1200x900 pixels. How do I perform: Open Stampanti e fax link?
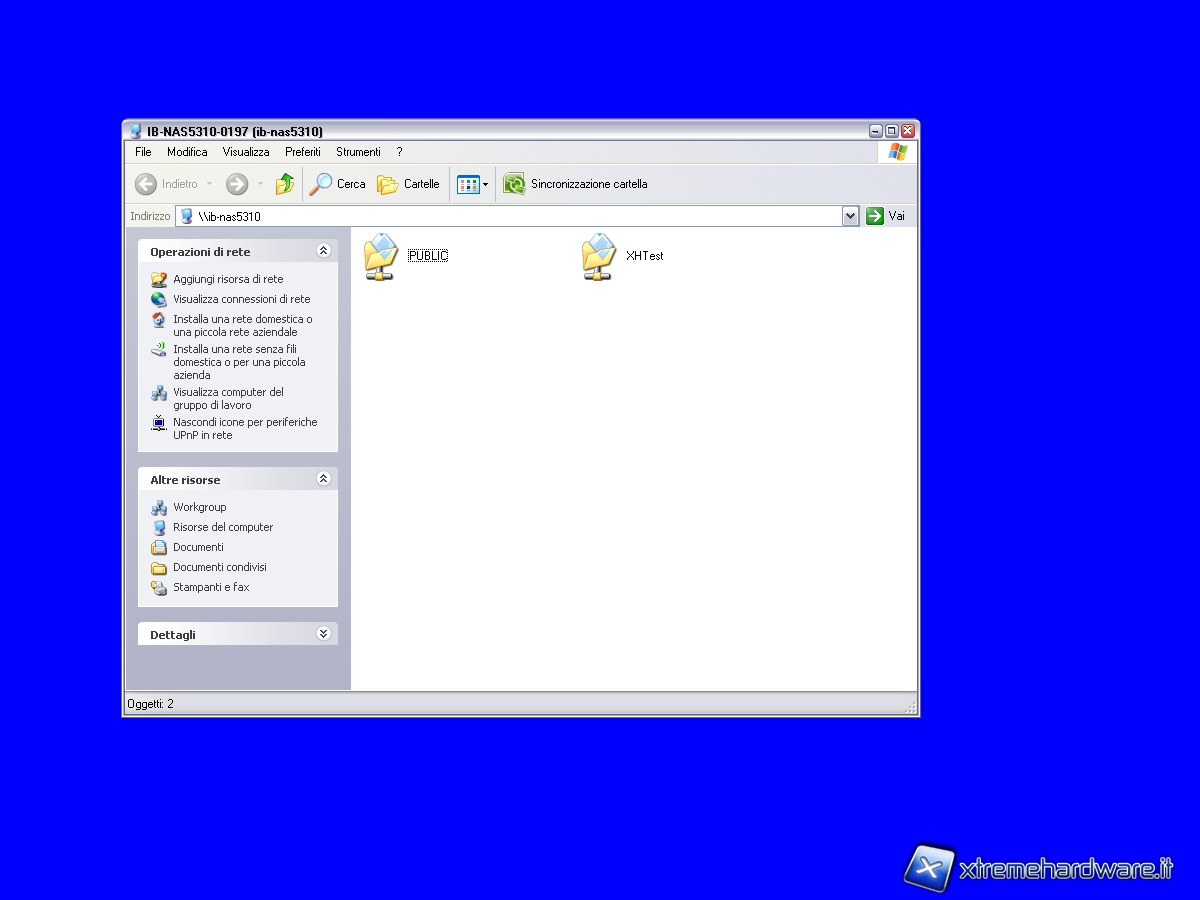[x=211, y=587]
